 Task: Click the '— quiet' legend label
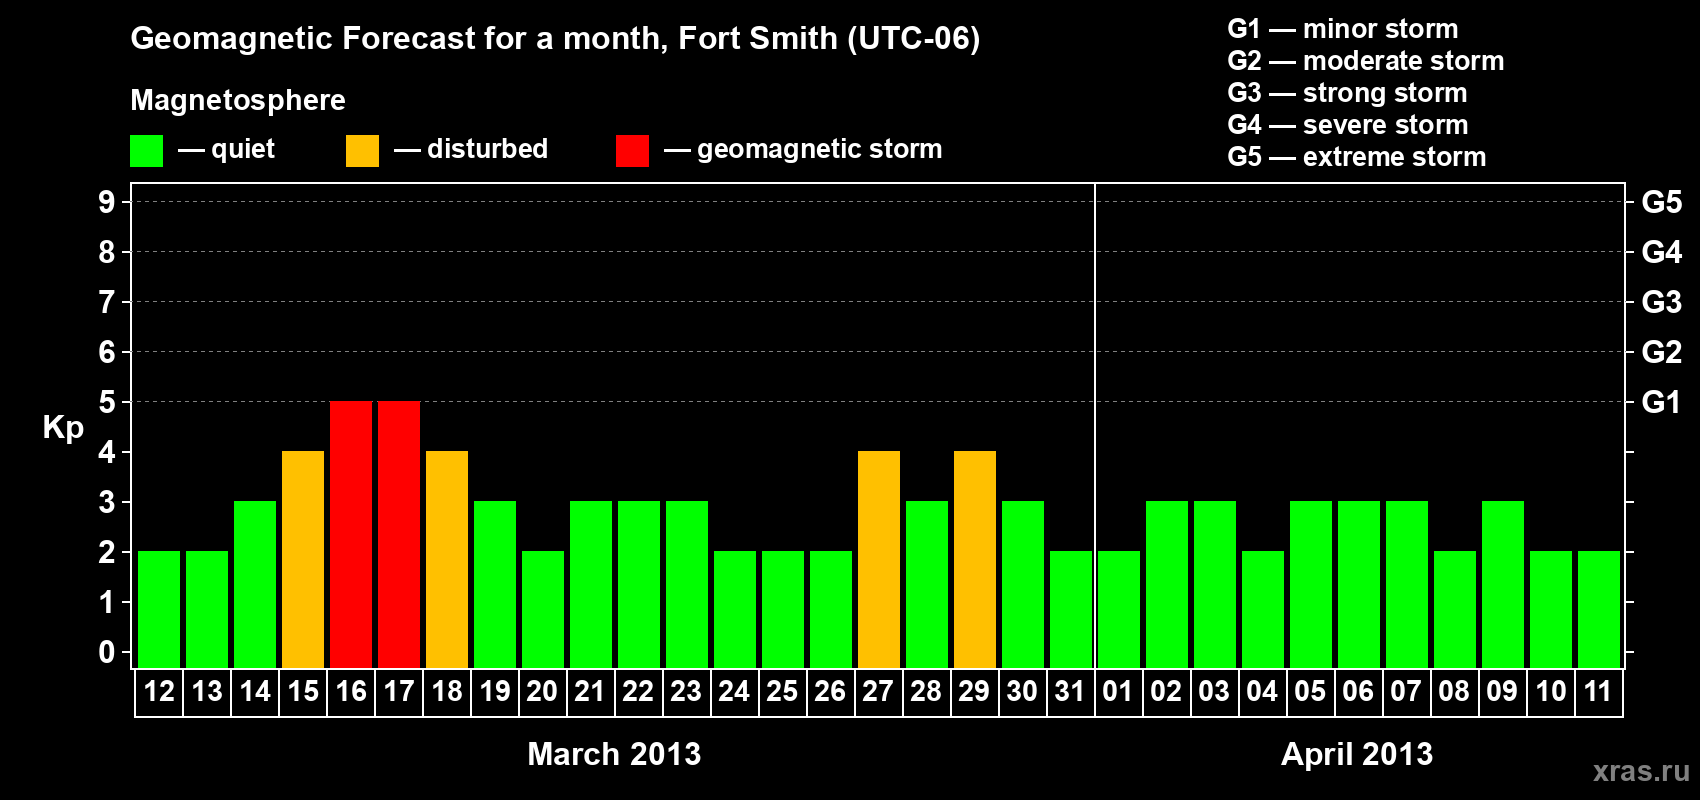click(x=226, y=149)
